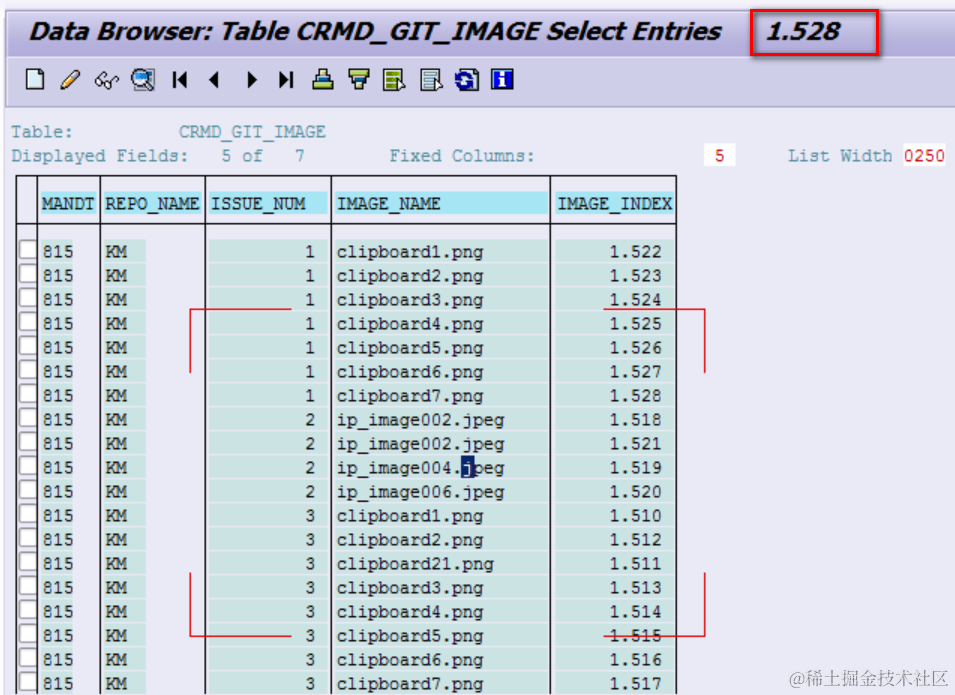Click the image index cell 1.527

[x=614, y=372]
